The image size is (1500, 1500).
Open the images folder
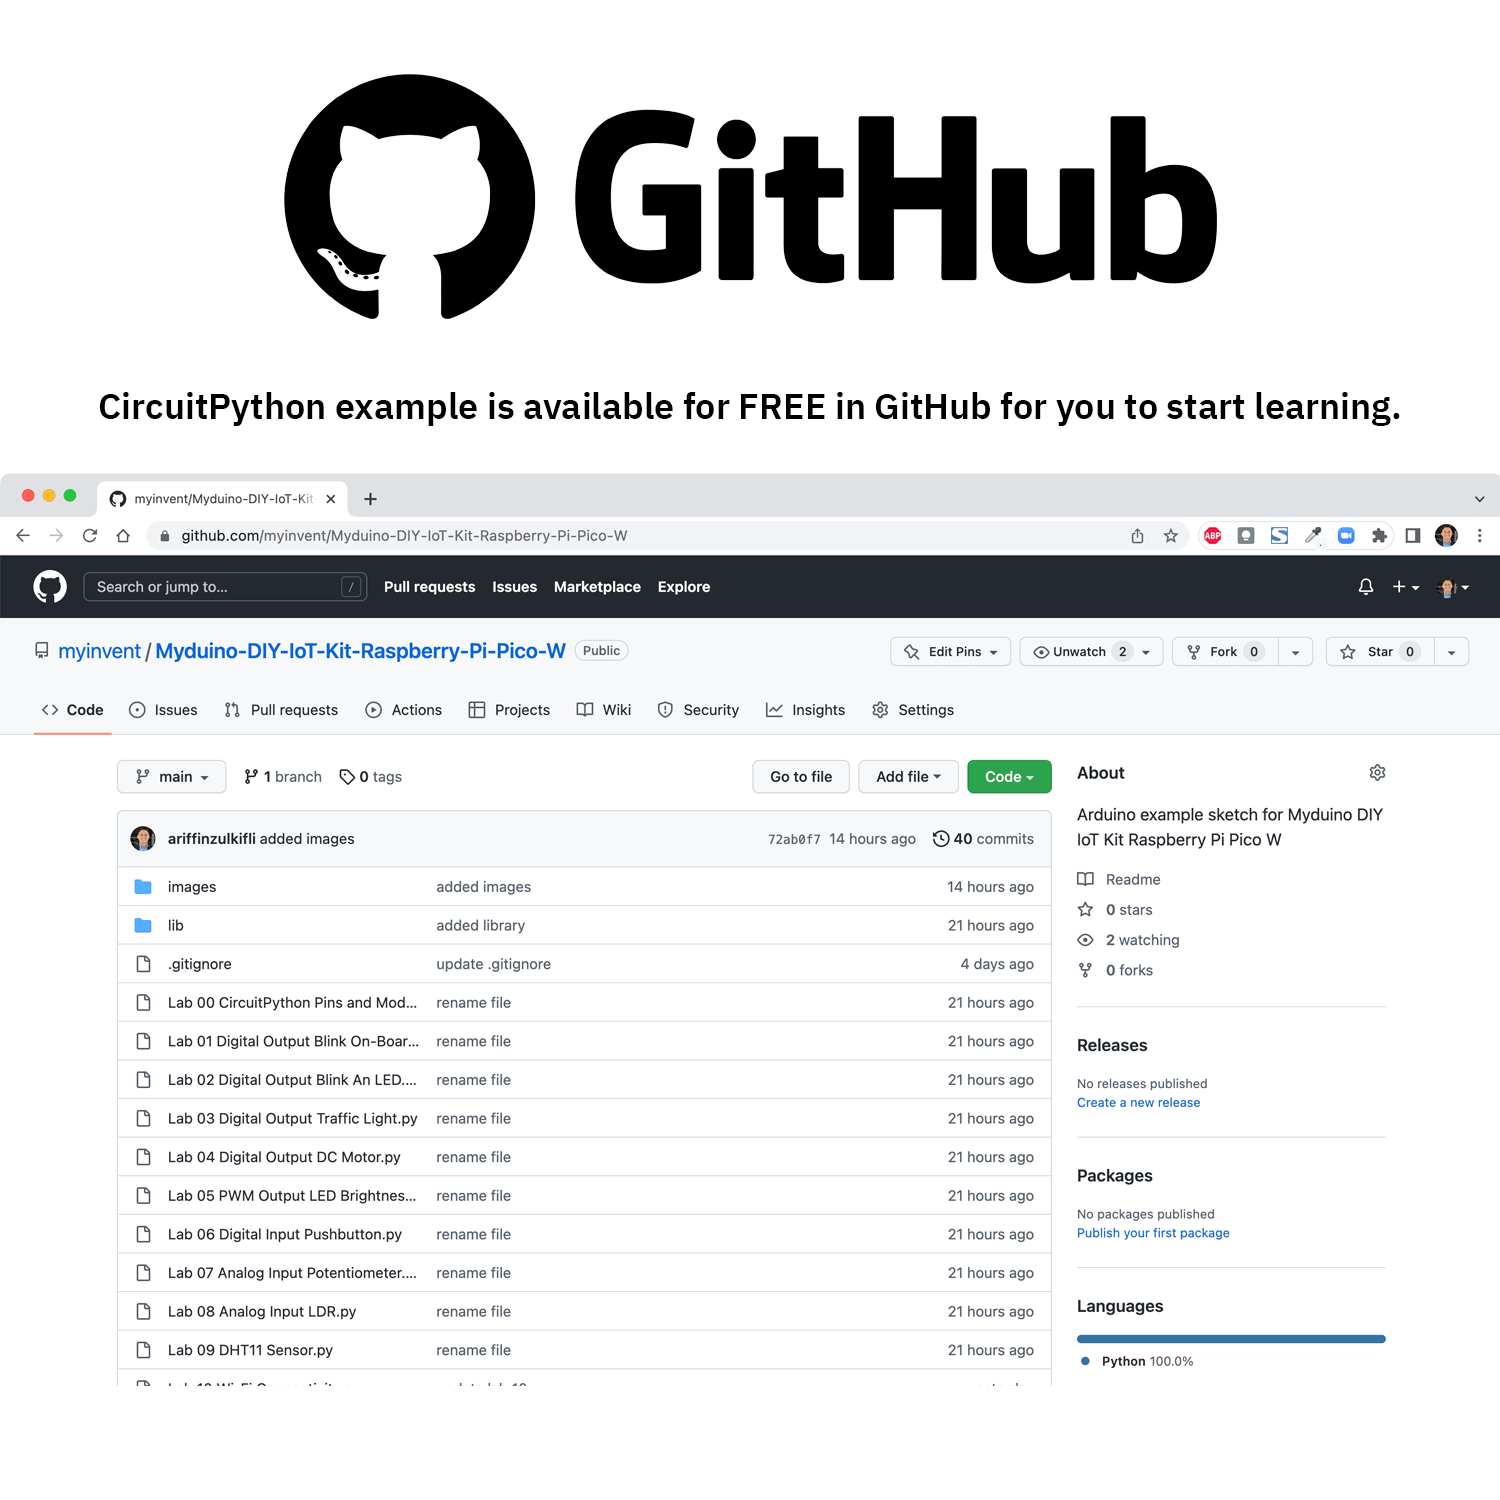point(192,887)
